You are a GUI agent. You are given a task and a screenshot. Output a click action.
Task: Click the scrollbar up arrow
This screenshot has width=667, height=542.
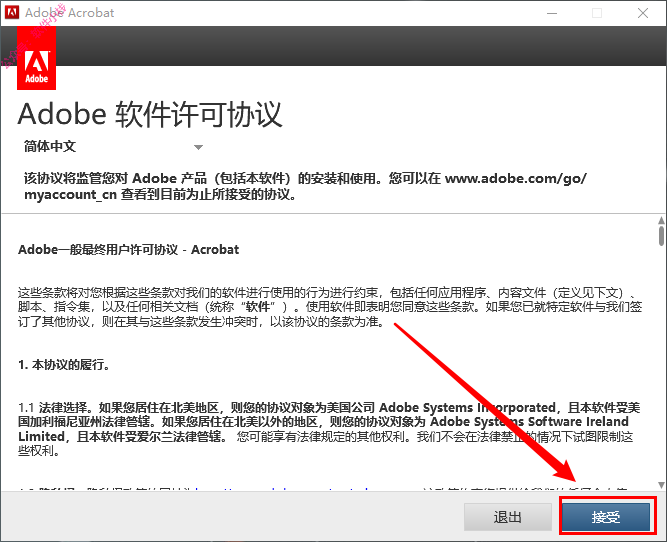pos(661,220)
